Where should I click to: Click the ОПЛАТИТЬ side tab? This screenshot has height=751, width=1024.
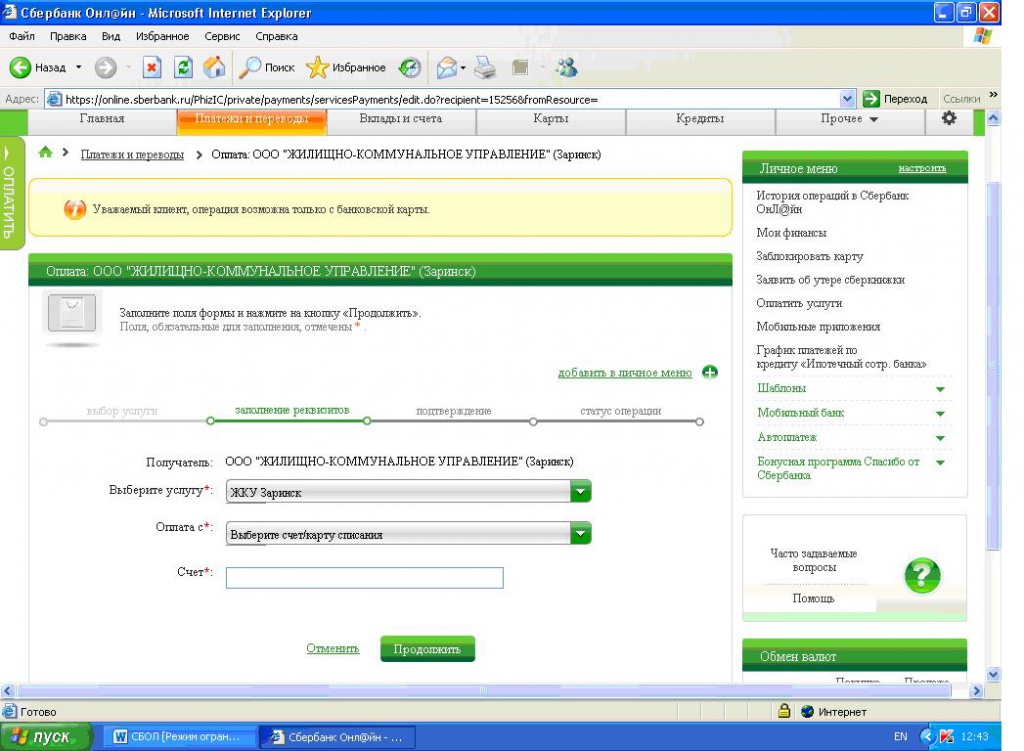tap(10, 193)
